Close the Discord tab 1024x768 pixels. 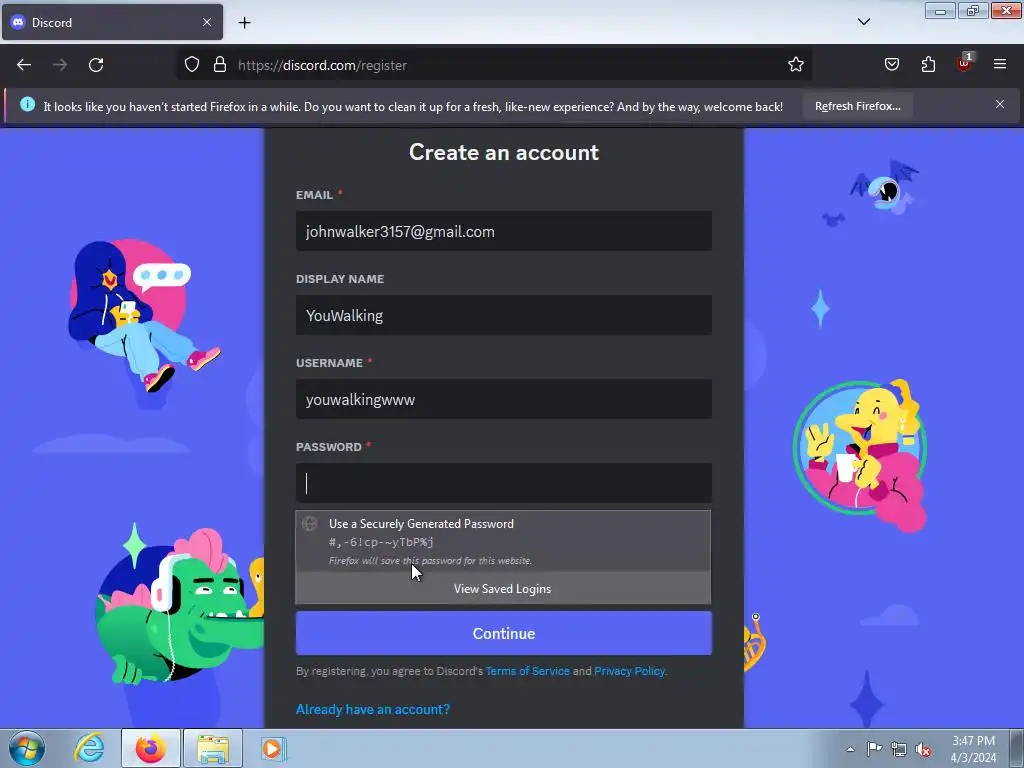(207, 22)
